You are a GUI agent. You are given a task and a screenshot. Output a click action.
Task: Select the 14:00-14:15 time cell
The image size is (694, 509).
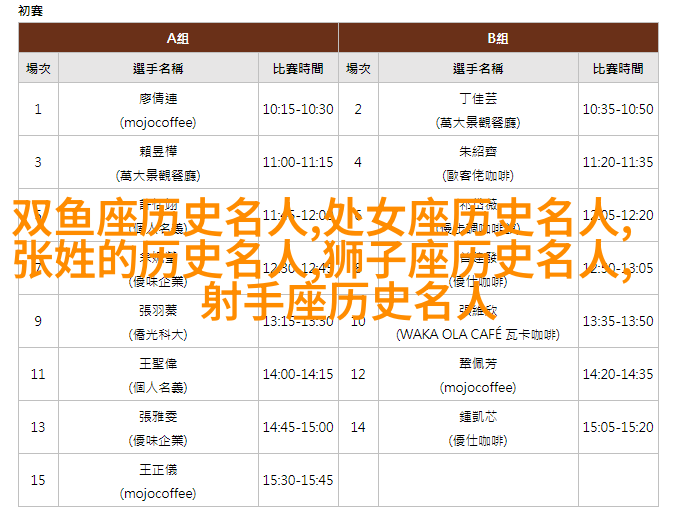[298, 374]
